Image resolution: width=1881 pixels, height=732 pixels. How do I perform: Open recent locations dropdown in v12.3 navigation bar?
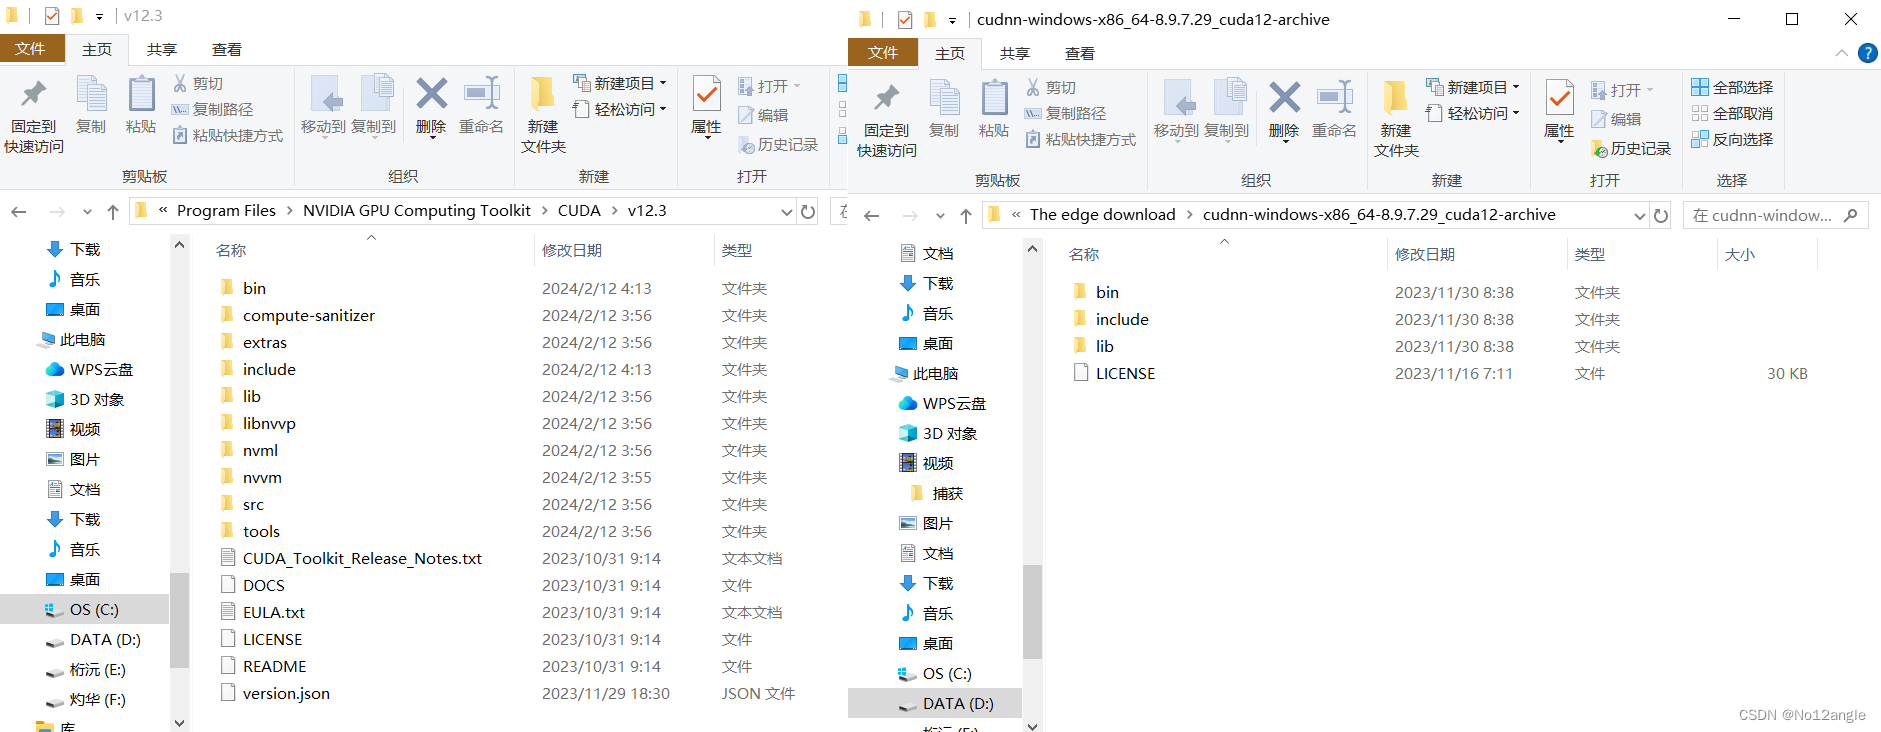tap(87, 211)
